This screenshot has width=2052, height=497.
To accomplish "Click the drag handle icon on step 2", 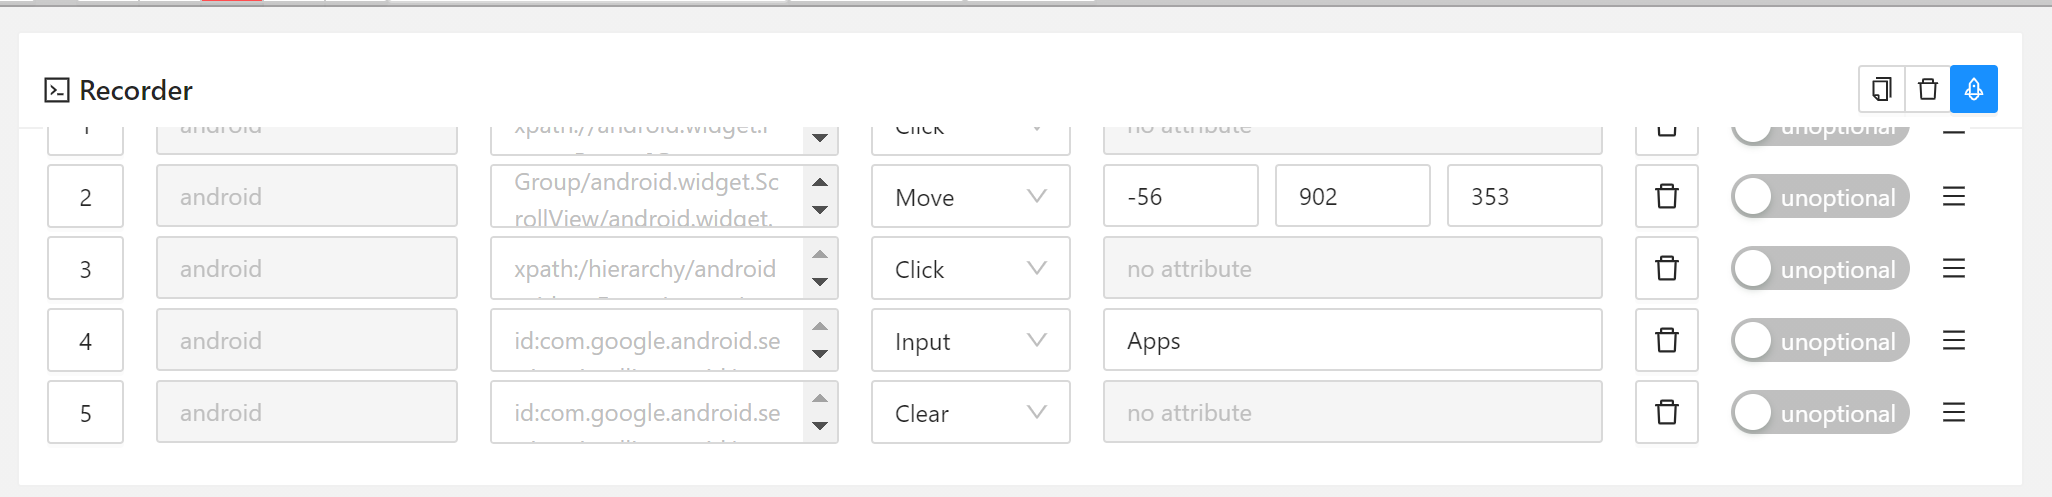I will tap(1954, 197).
